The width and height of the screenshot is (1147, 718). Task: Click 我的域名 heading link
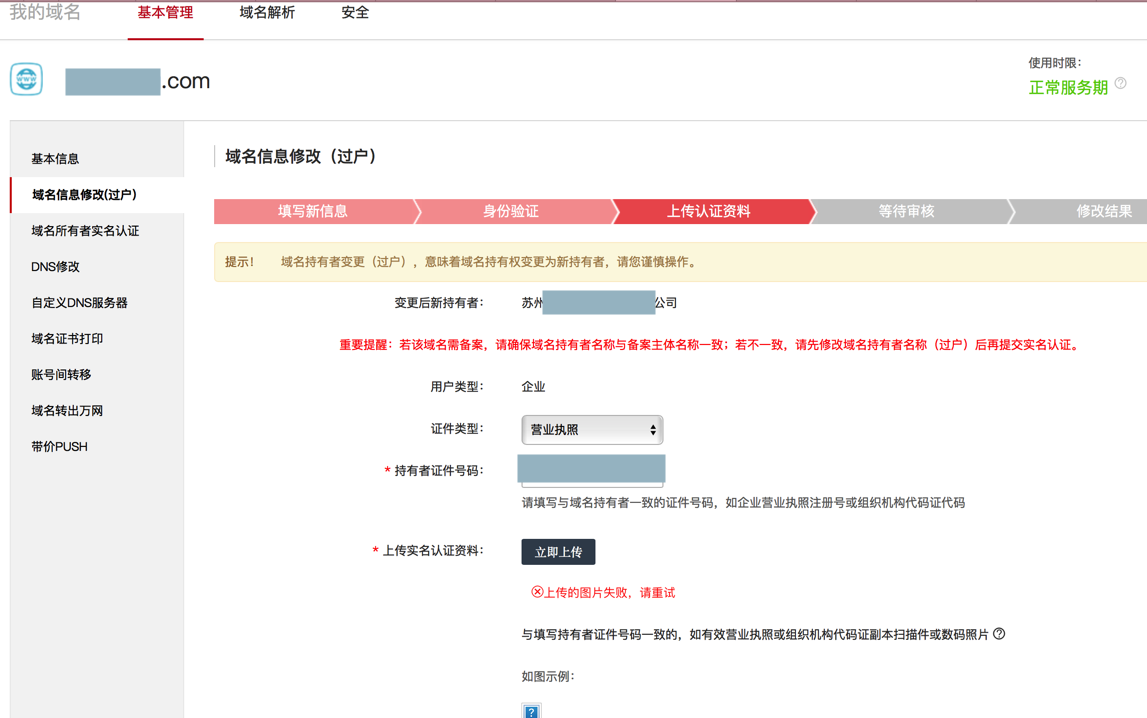coord(45,12)
